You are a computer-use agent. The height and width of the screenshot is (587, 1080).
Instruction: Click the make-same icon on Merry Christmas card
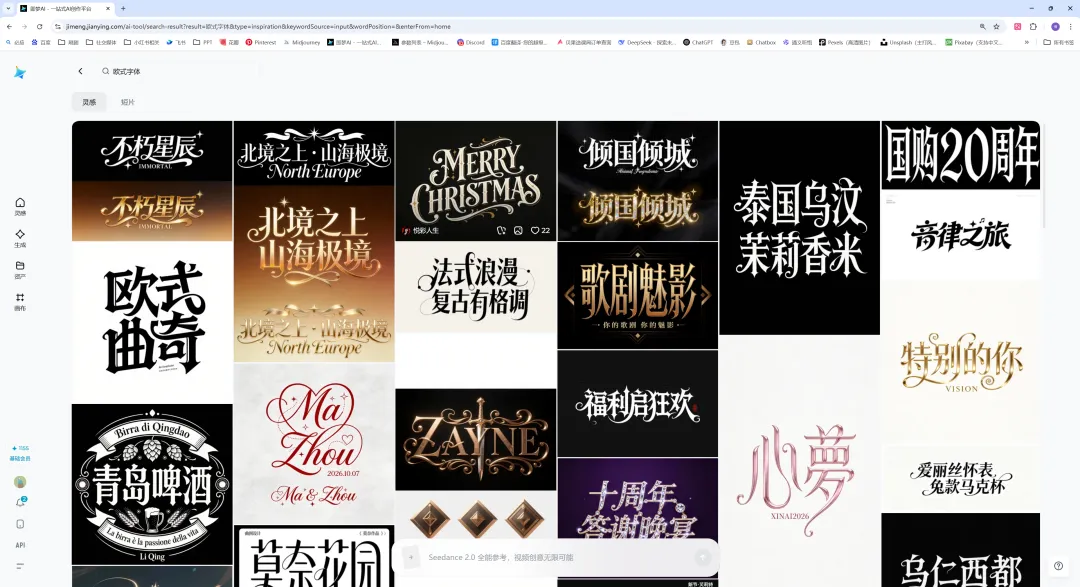click(501, 230)
